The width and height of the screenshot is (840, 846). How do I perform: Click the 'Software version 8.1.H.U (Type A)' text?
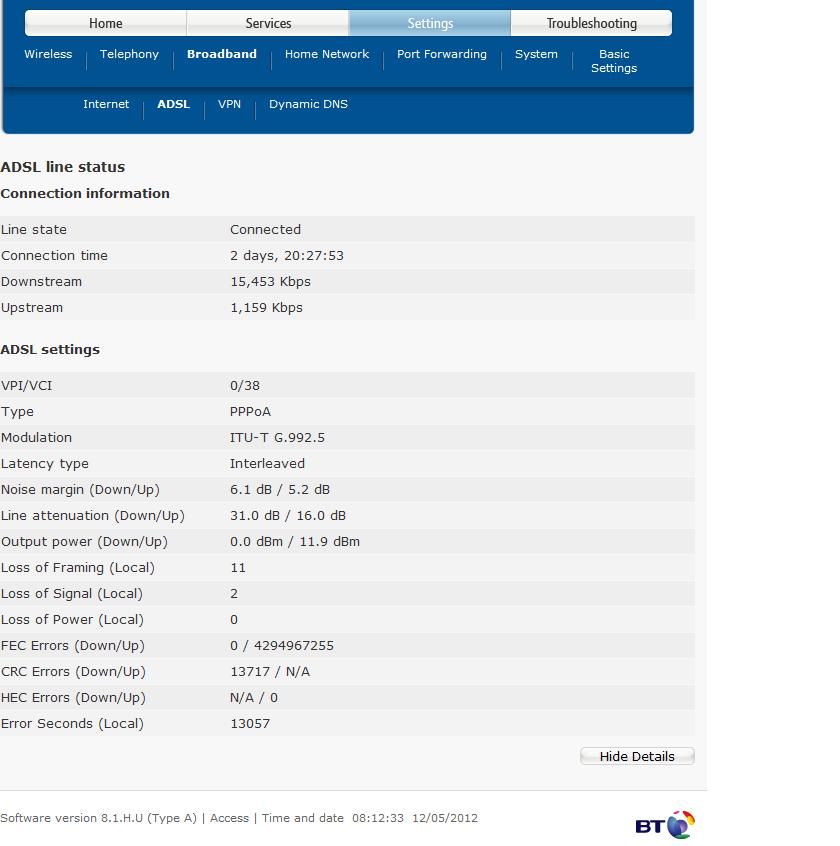pyautogui.click(x=99, y=818)
